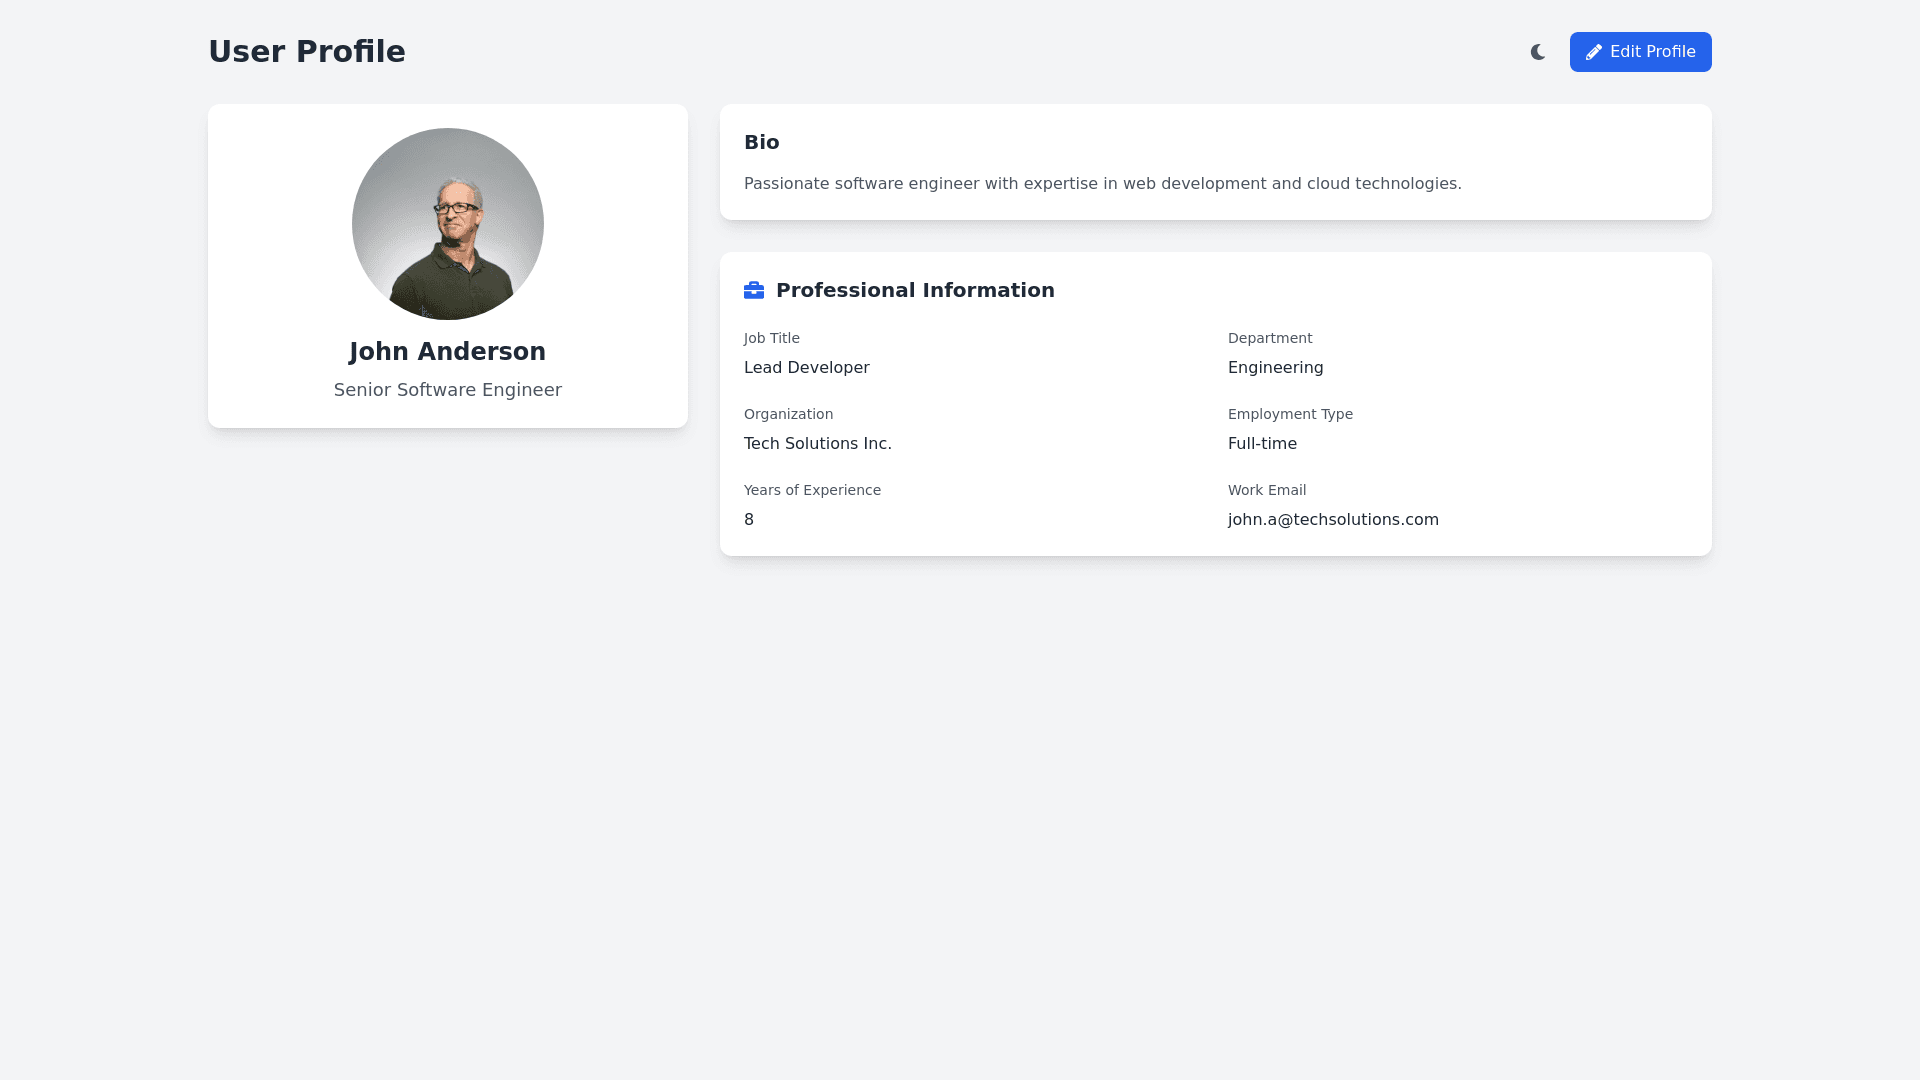Image resolution: width=1920 pixels, height=1080 pixels.
Task: Click the Years of Experience value 8
Action: point(748,519)
